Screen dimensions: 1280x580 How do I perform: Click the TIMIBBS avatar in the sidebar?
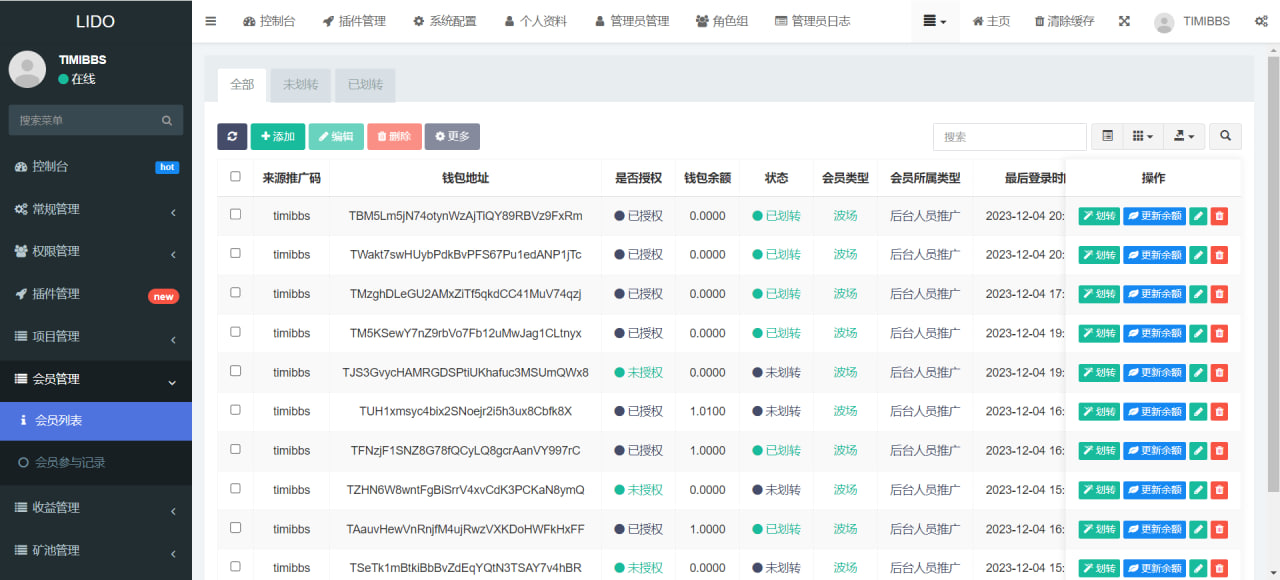[27, 69]
